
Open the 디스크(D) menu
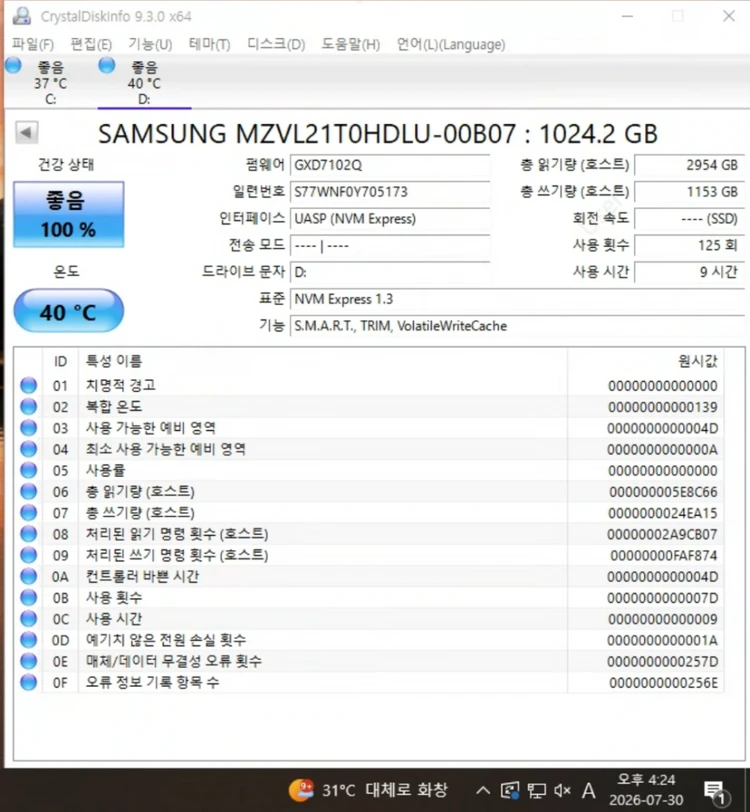point(276,45)
